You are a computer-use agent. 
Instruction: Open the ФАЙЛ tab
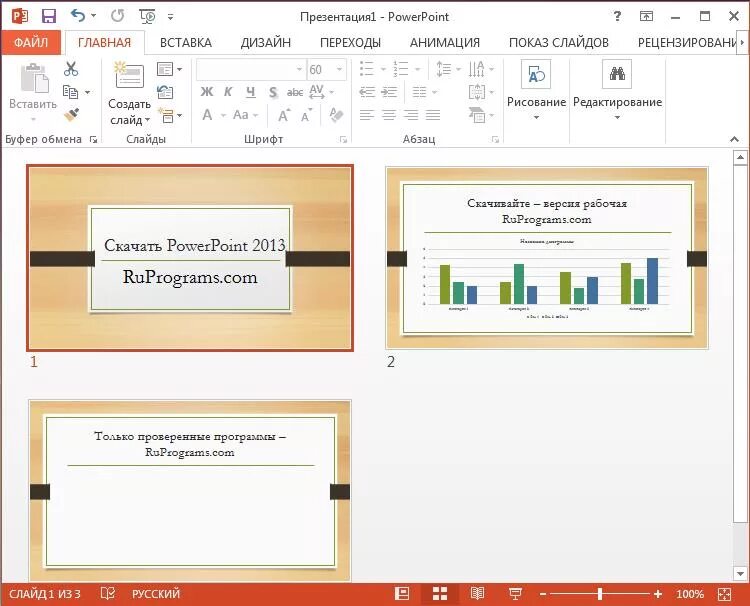31,43
